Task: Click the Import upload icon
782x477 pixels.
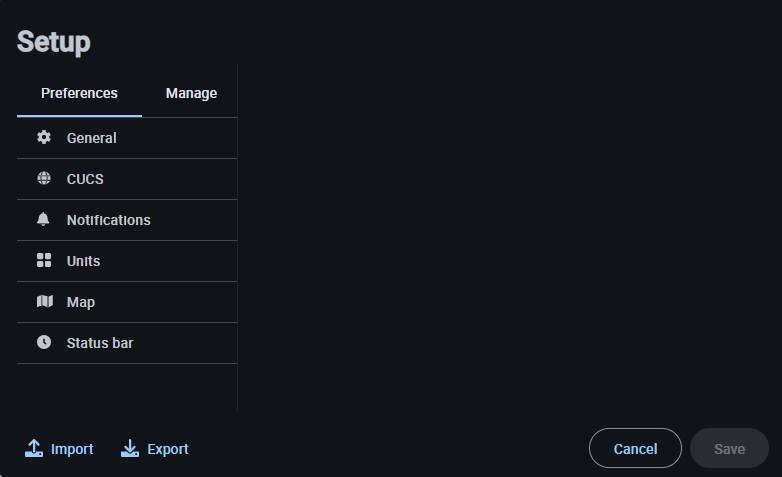Action: tap(34, 449)
